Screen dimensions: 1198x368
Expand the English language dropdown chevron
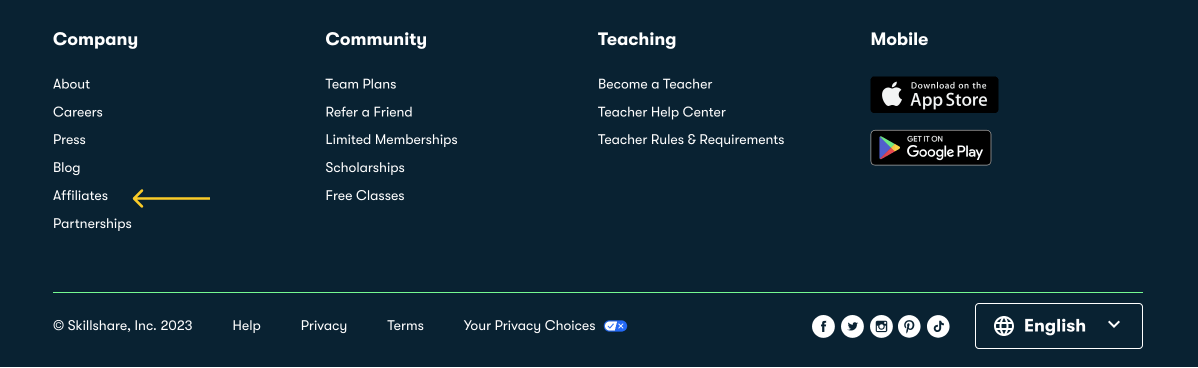click(x=1114, y=324)
